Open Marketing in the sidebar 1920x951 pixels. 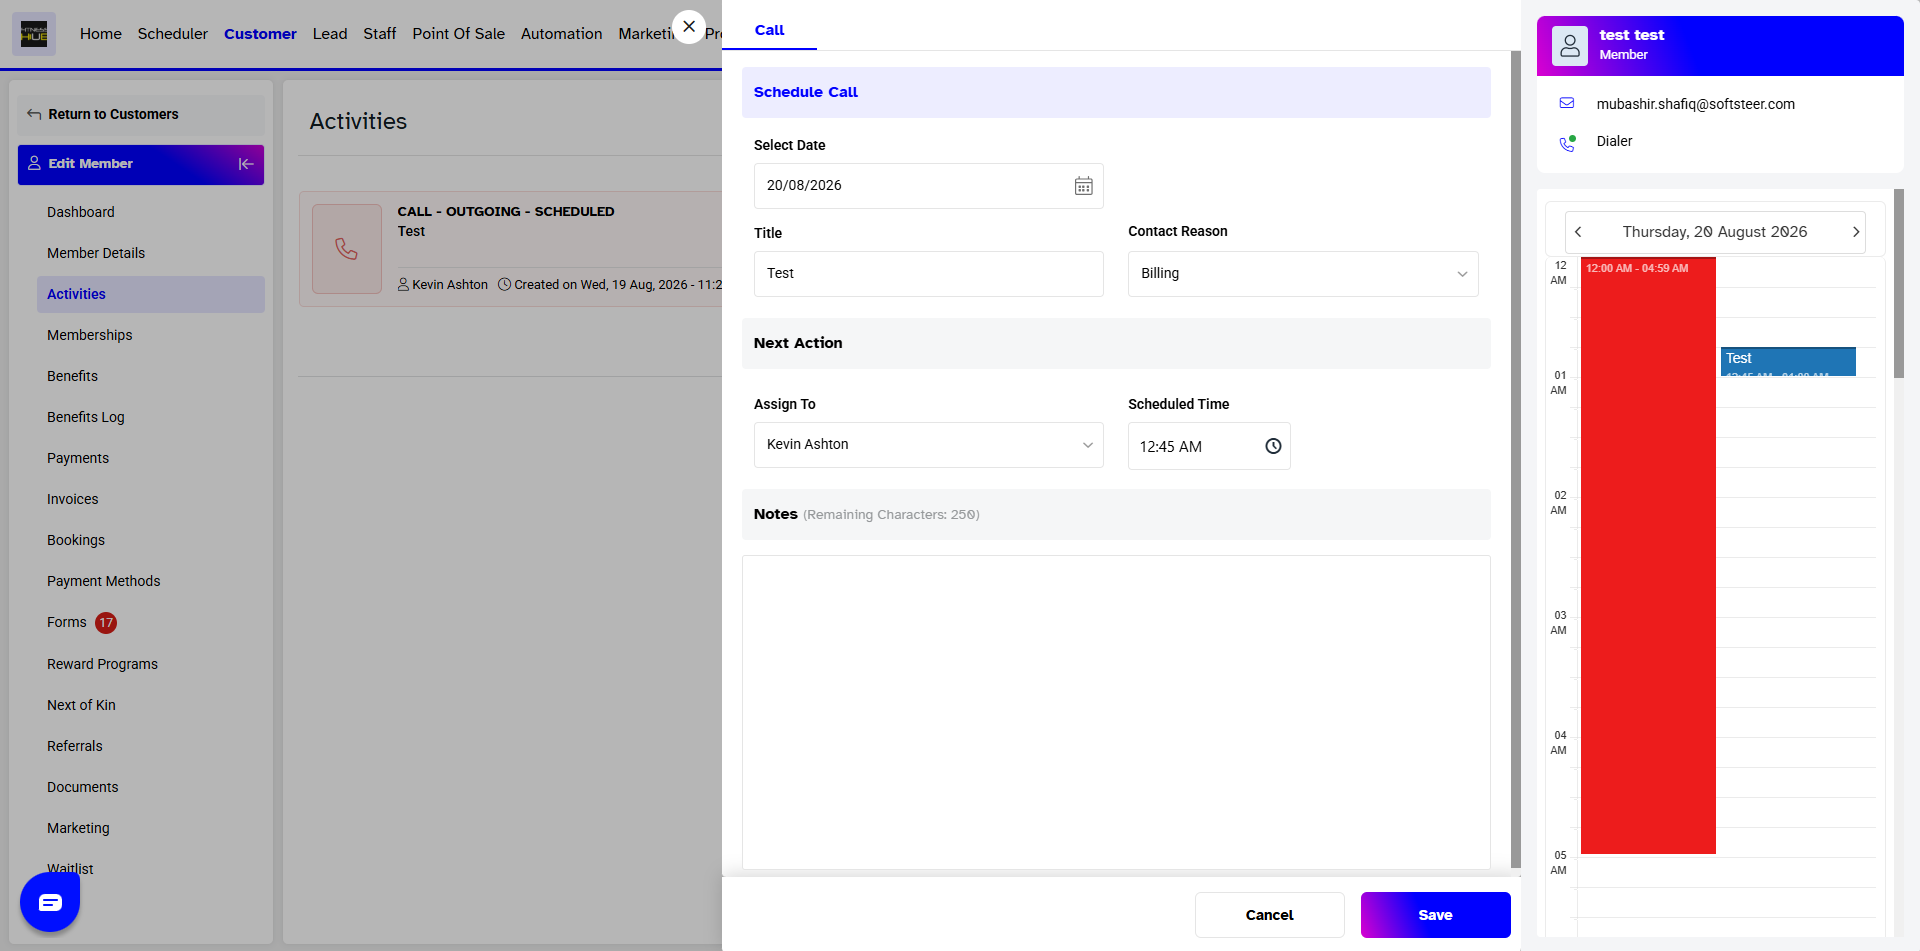(x=78, y=828)
